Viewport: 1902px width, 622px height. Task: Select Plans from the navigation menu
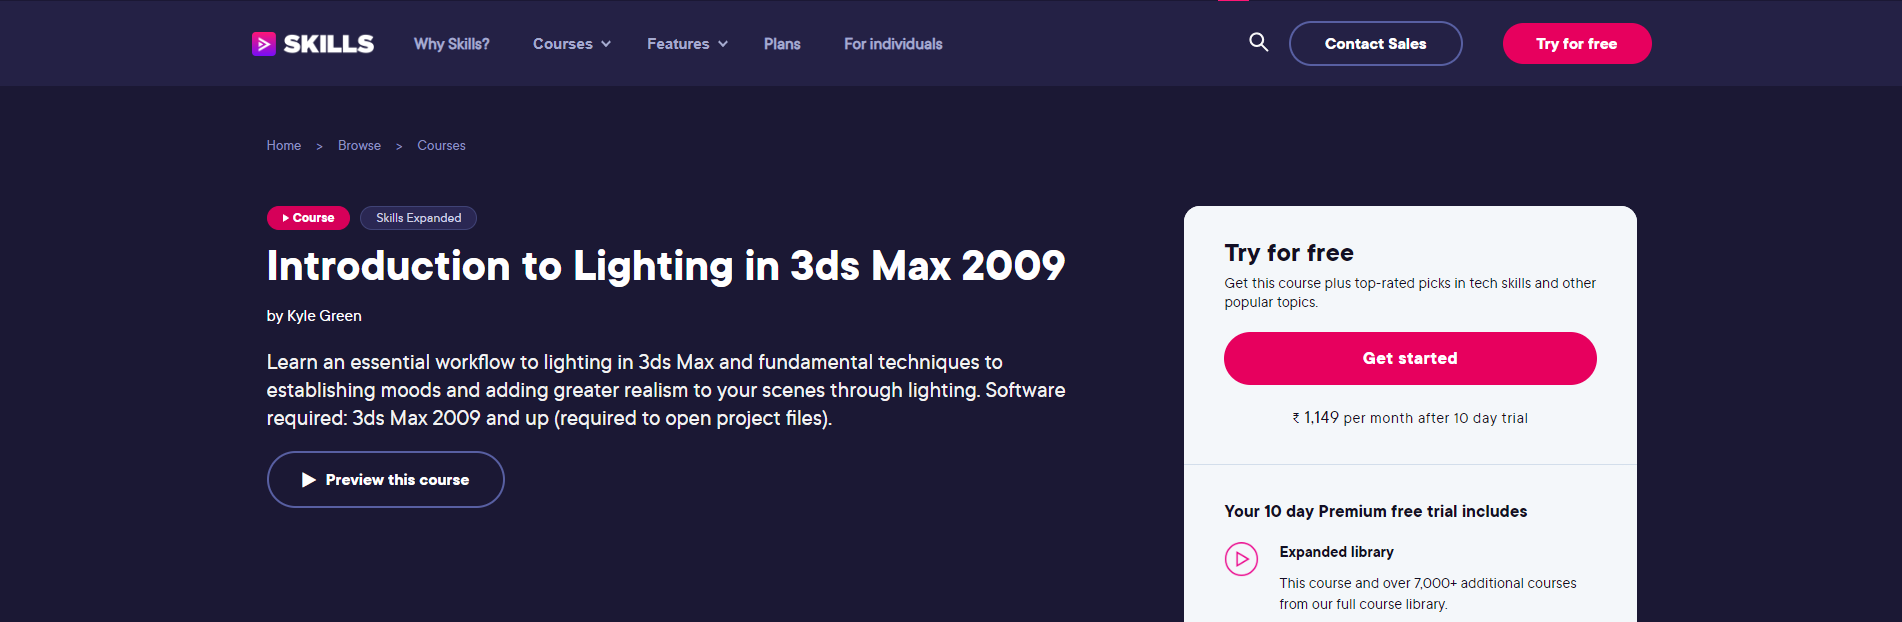(781, 44)
